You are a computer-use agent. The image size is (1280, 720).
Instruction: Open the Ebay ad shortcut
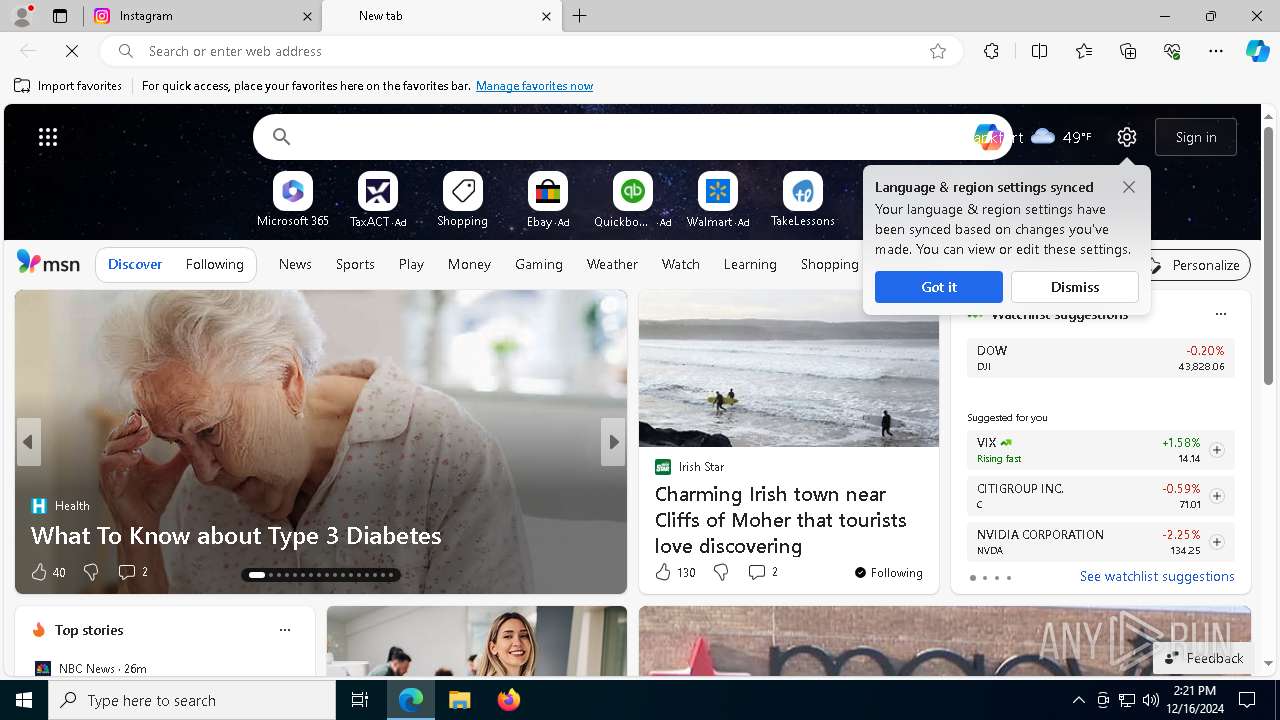point(548,200)
